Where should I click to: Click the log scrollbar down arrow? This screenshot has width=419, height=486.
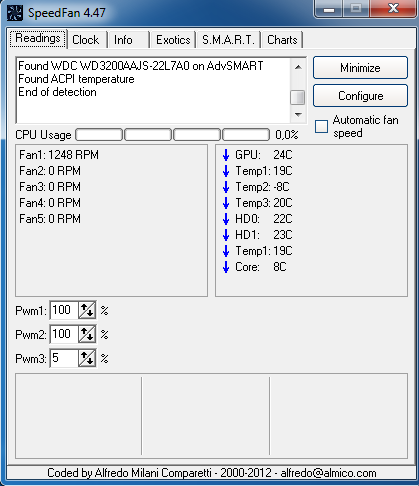298,115
